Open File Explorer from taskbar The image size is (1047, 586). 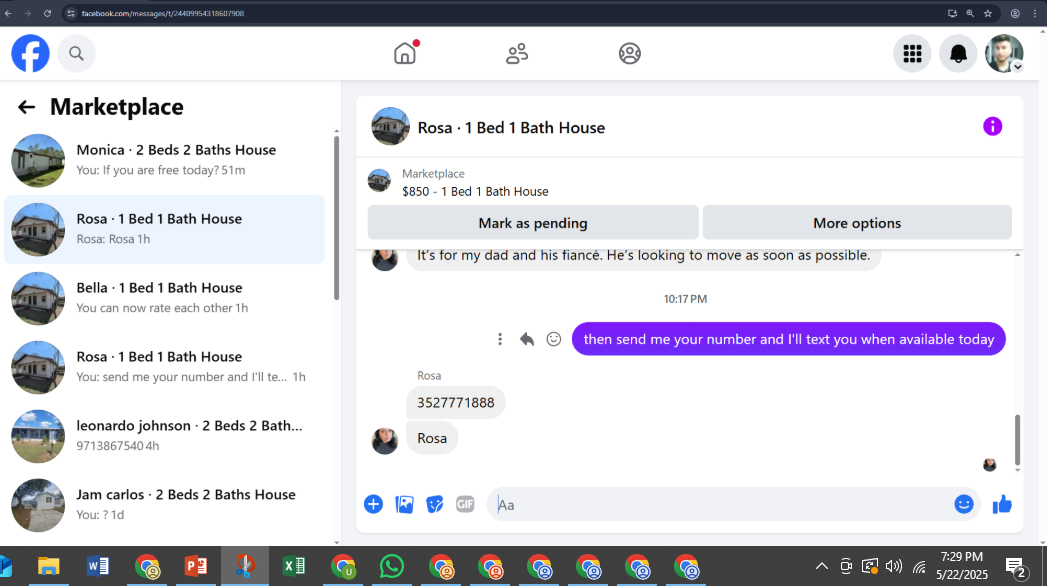49,567
